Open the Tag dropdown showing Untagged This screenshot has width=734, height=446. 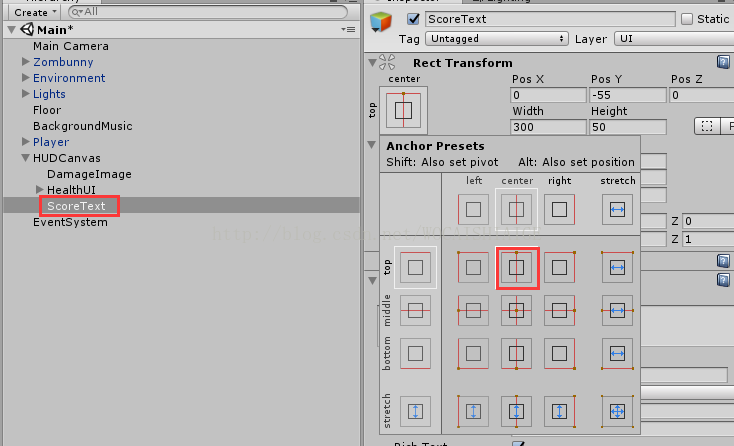click(497, 38)
